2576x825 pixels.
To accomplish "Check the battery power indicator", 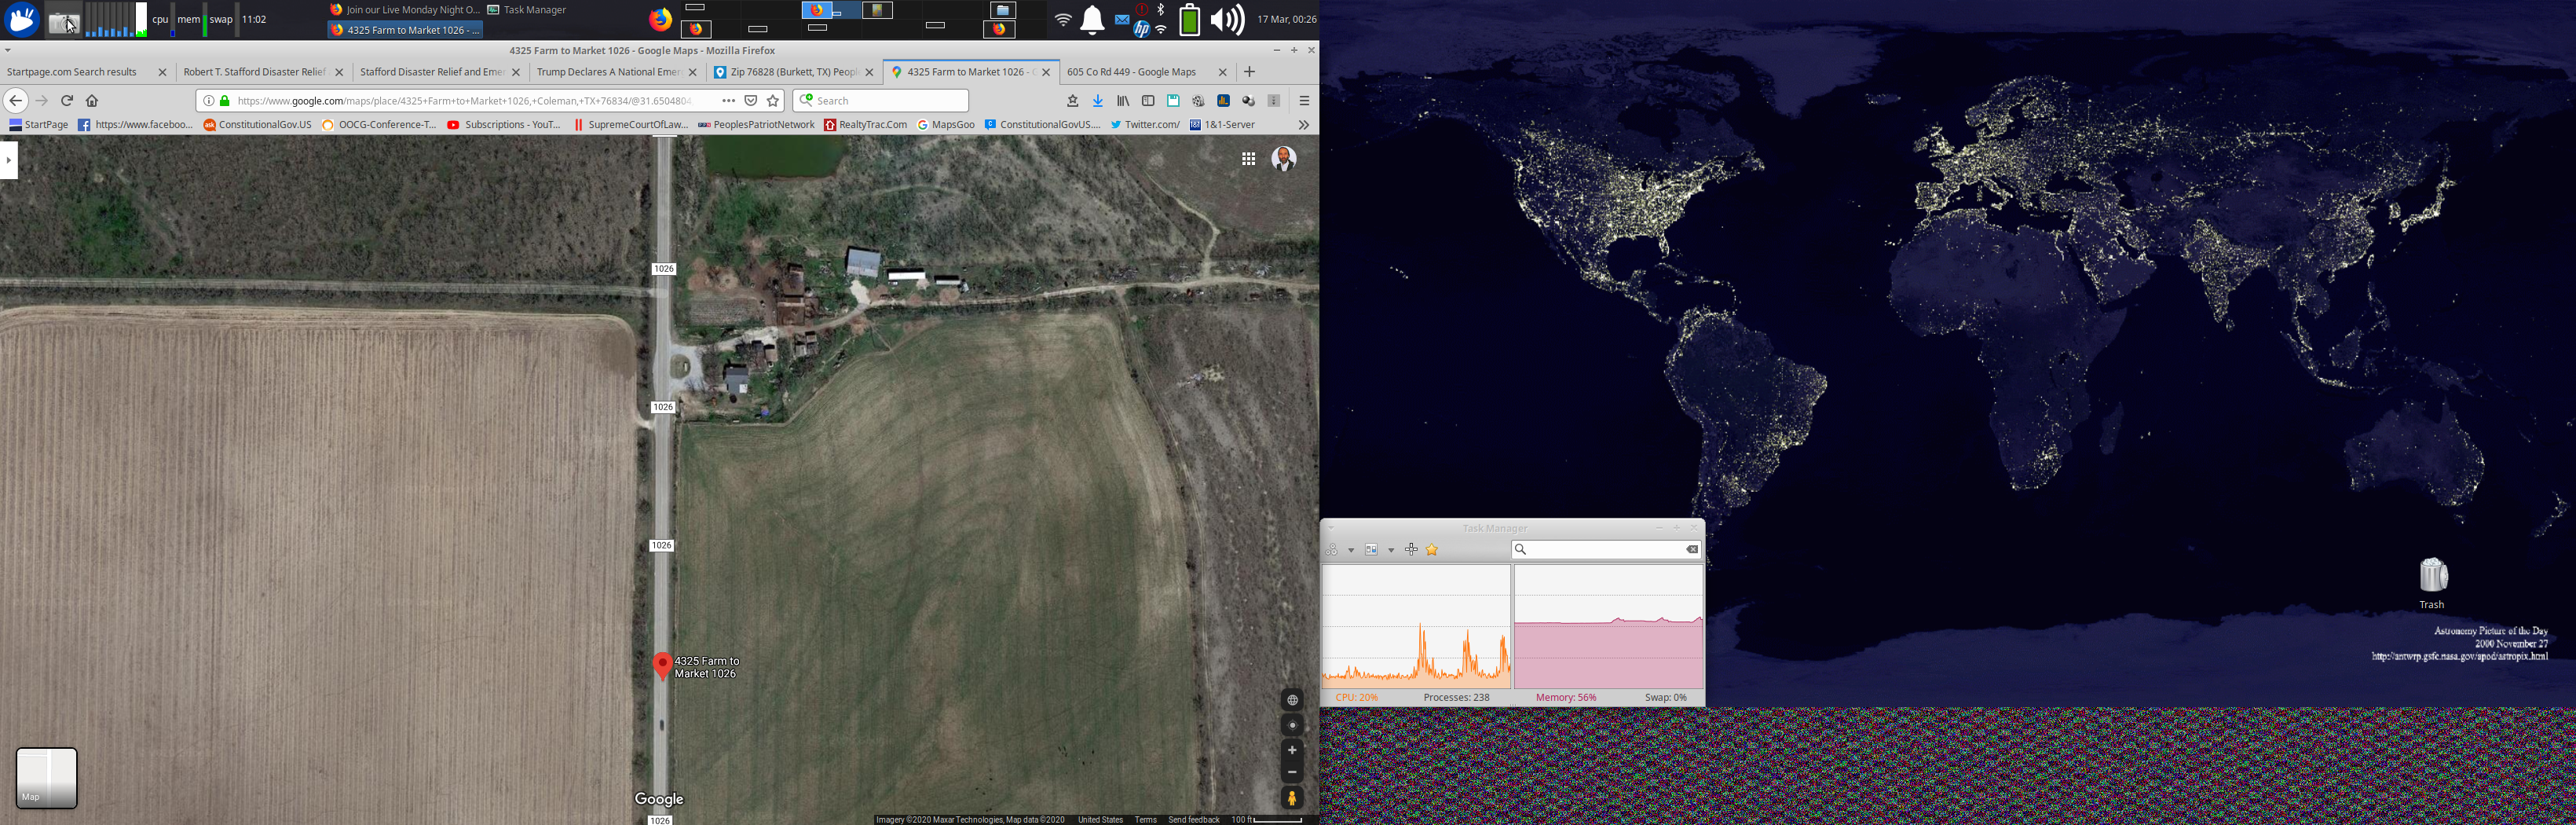I will pyautogui.click(x=1189, y=19).
